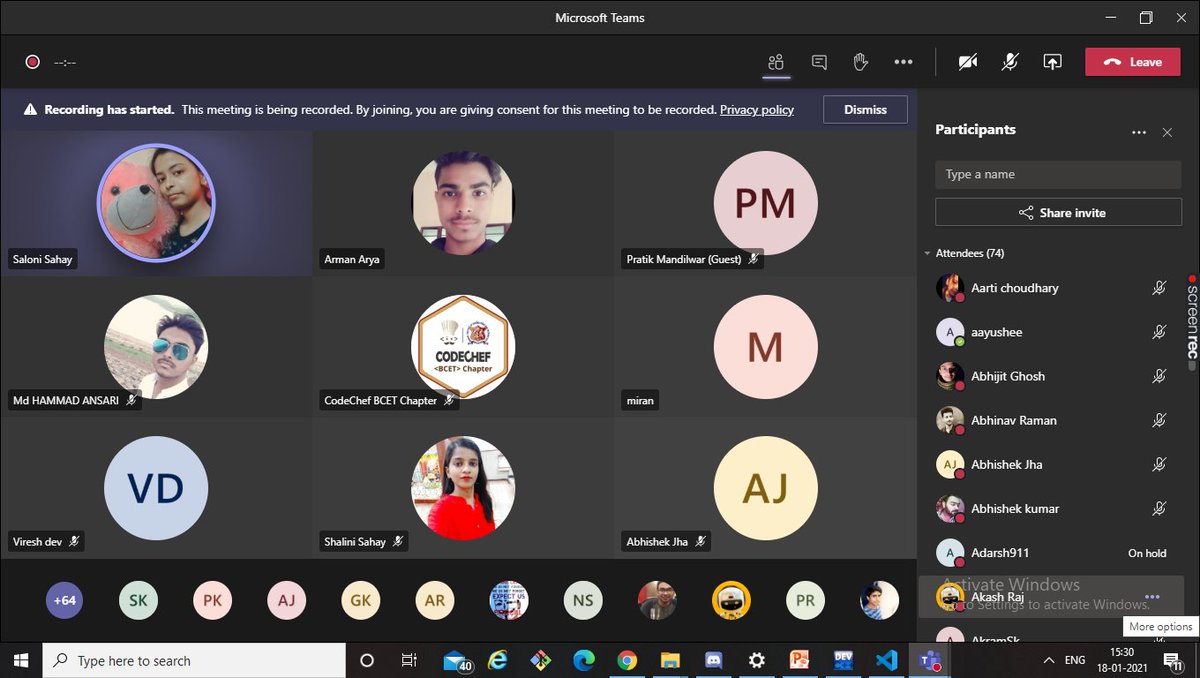Click muted mic icon beside Abhijit Ghosh
Image resolution: width=1200 pixels, height=678 pixels.
click(x=1159, y=376)
